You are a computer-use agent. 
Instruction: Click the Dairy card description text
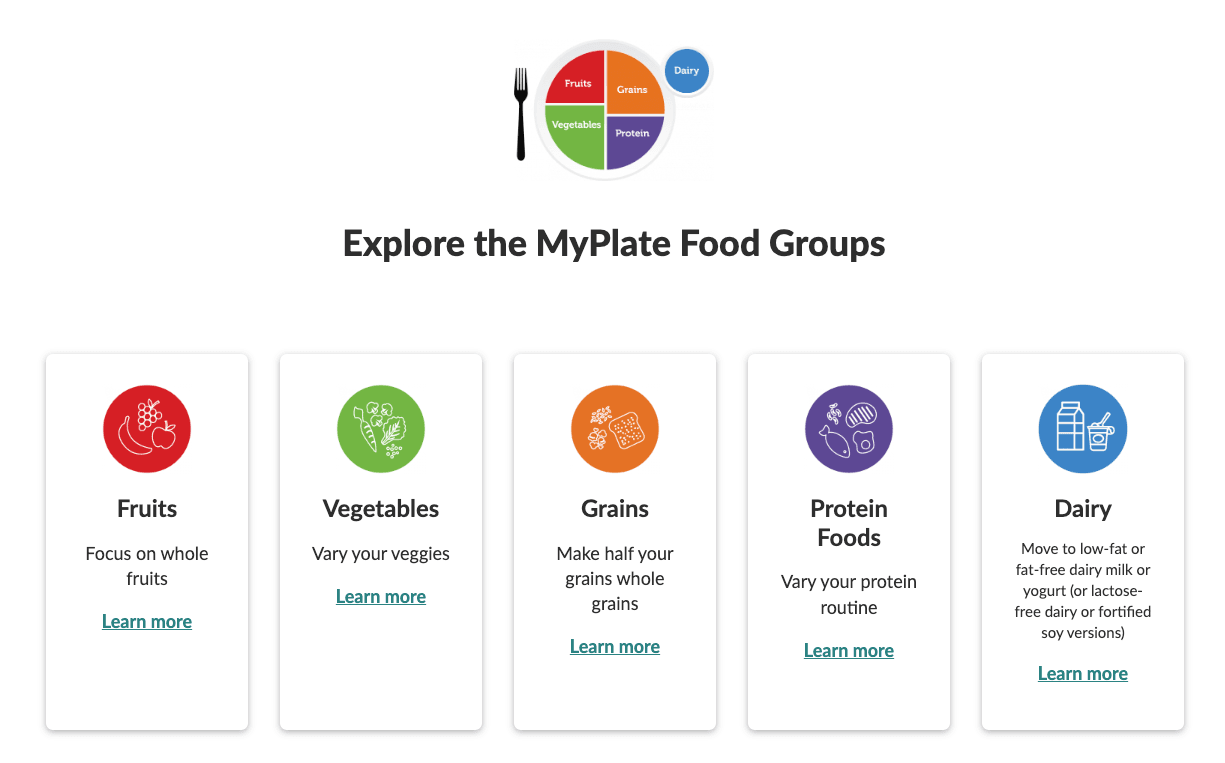[x=1083, y=591]
